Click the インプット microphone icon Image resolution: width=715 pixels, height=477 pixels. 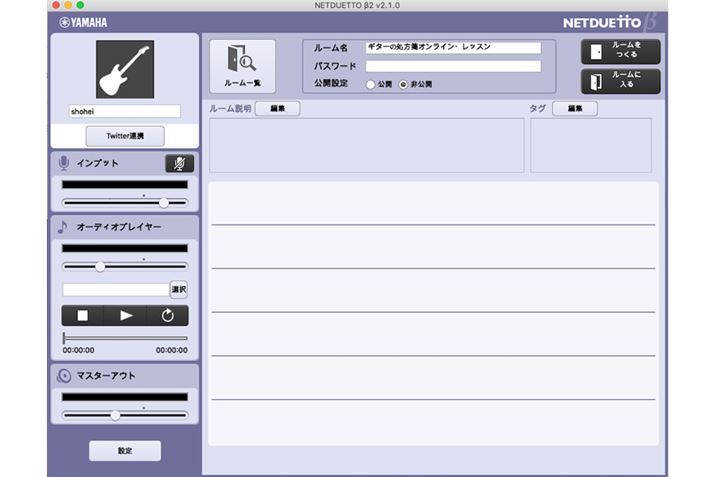(x=64, y=163)
